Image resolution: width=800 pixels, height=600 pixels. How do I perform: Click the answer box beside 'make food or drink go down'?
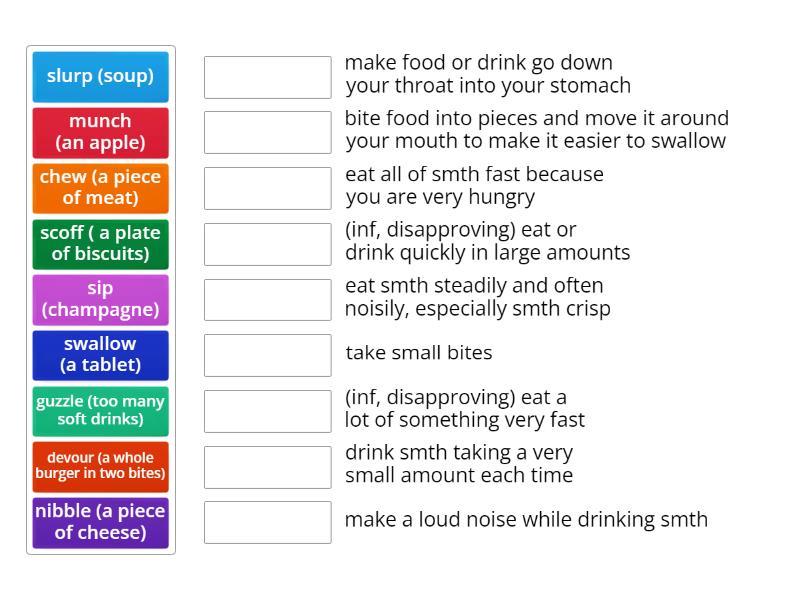[x=266, y=76]
